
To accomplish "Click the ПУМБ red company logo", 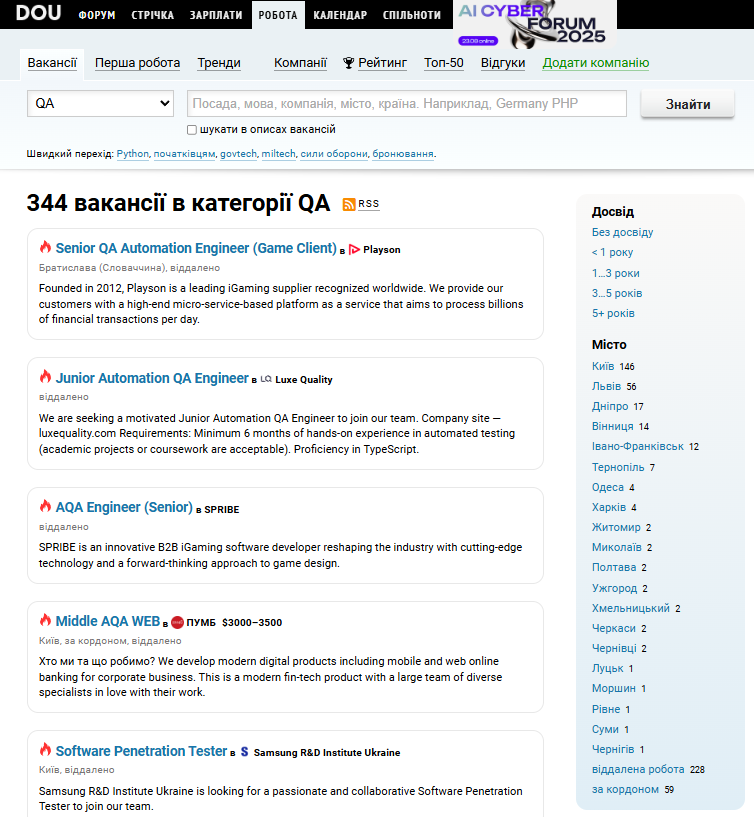I will point(177,622).
